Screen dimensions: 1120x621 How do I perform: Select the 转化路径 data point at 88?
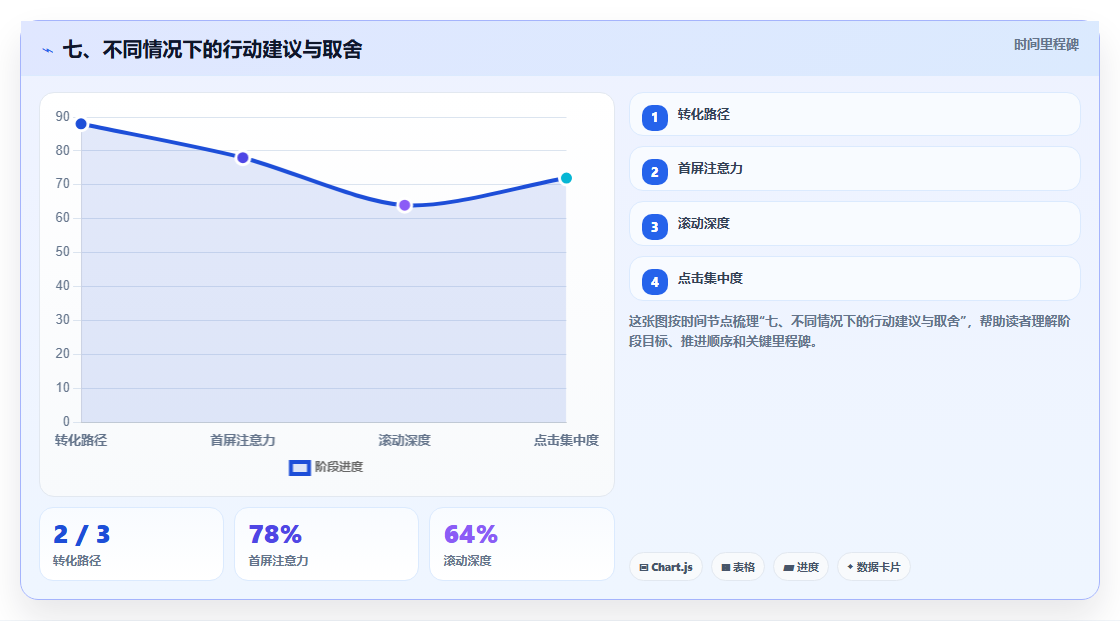point(81,124)
